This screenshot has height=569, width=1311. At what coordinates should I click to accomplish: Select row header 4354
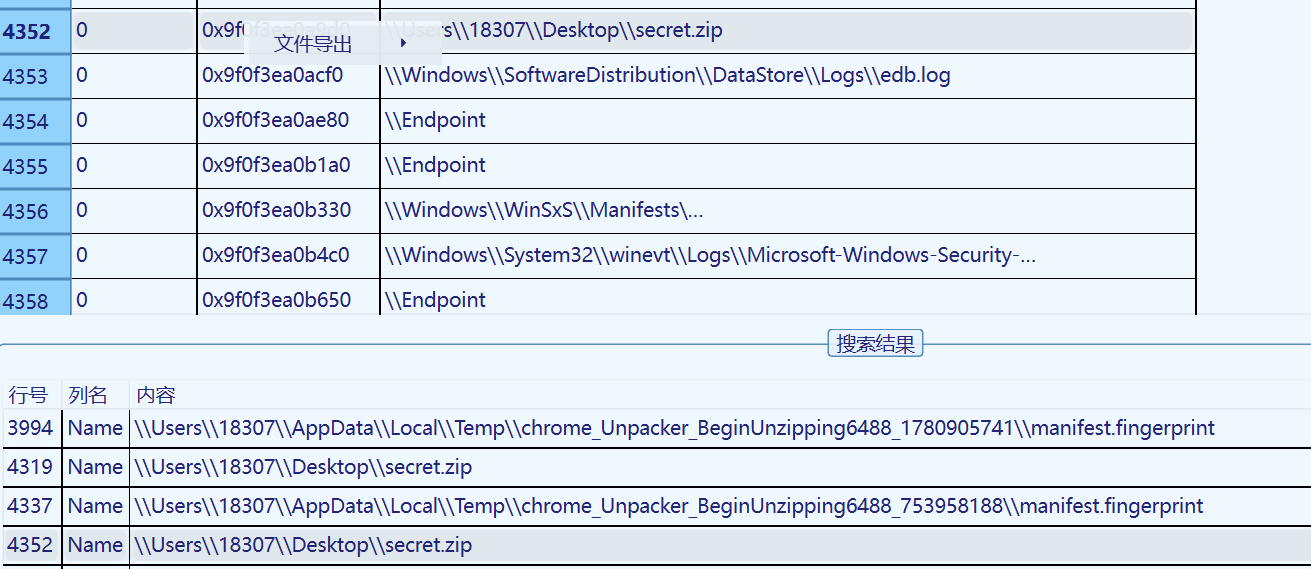click(x=35, y=121)
